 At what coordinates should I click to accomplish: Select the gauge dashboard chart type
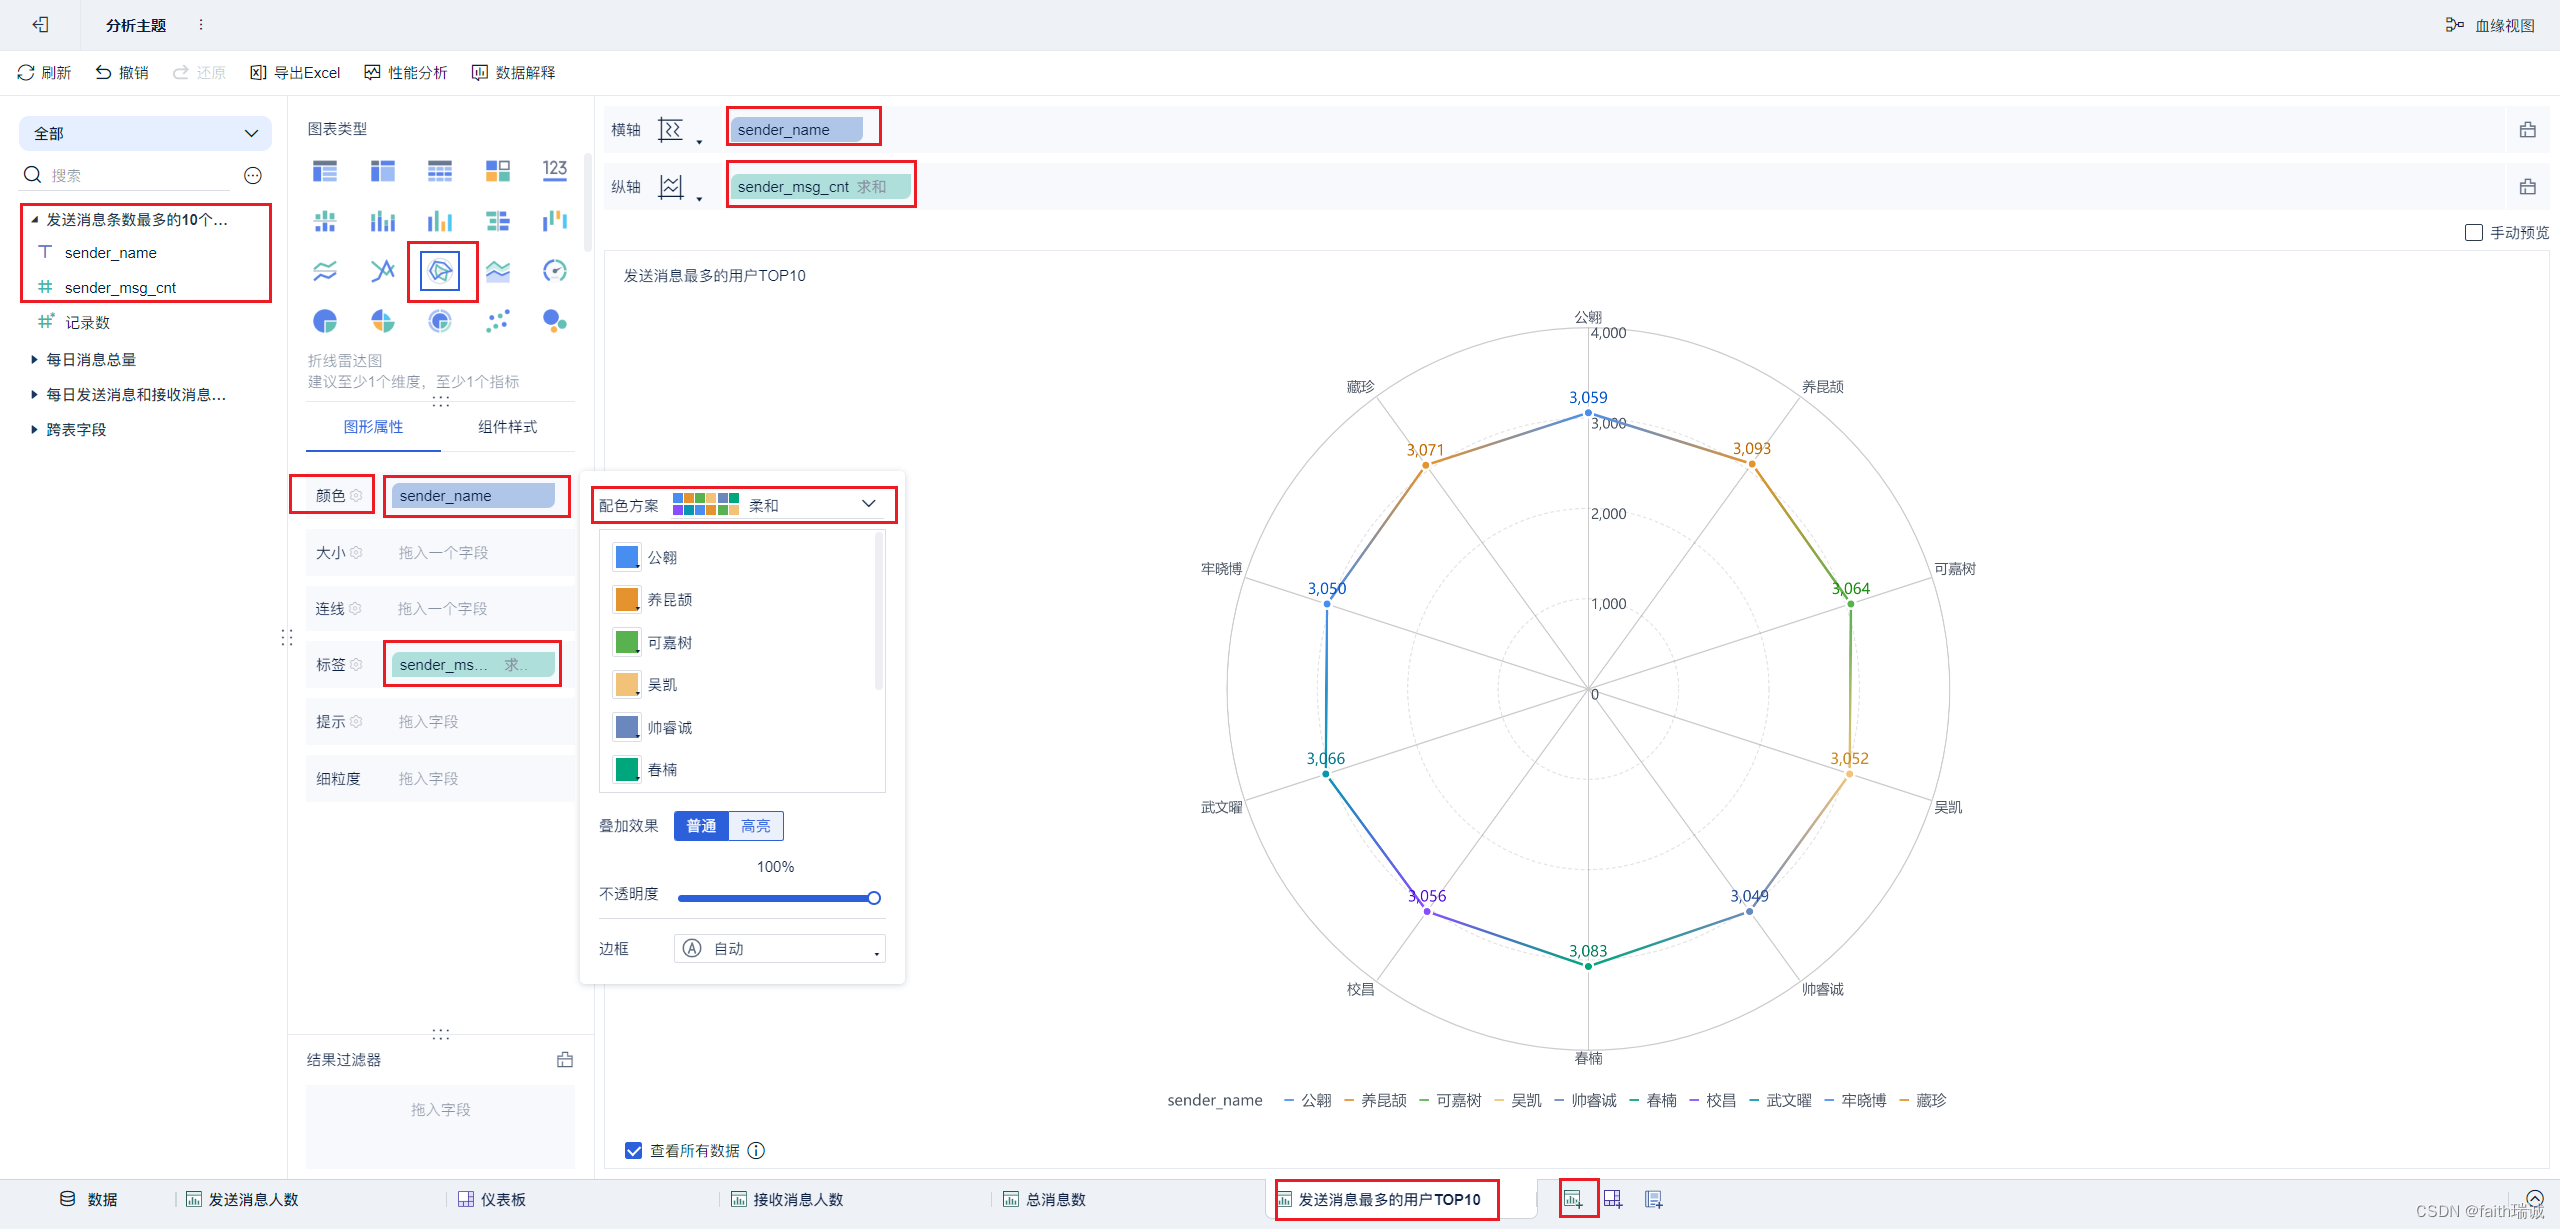click(555, 271)
